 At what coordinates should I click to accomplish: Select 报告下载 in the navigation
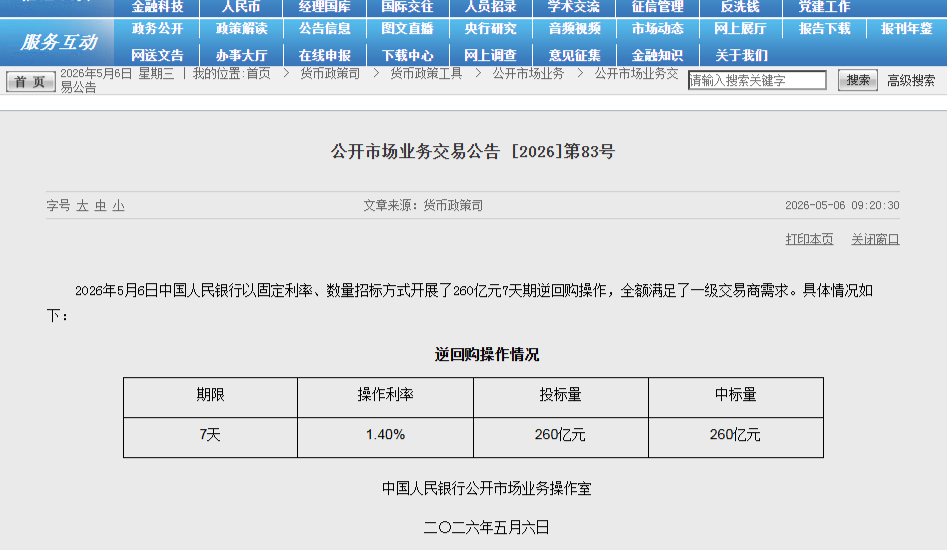click(824, 28)
